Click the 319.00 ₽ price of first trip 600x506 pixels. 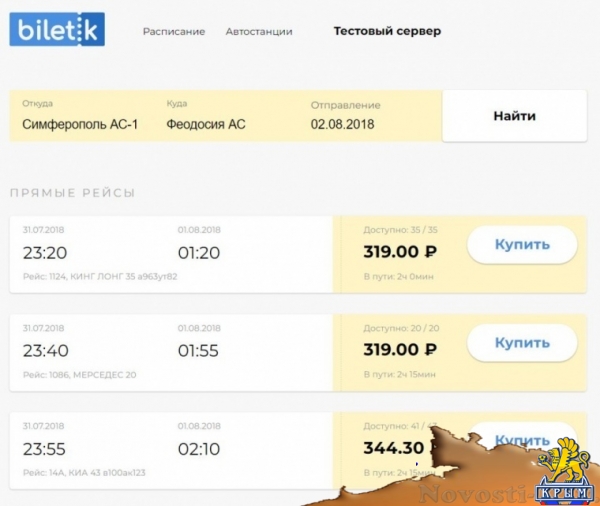pos(399,252)
